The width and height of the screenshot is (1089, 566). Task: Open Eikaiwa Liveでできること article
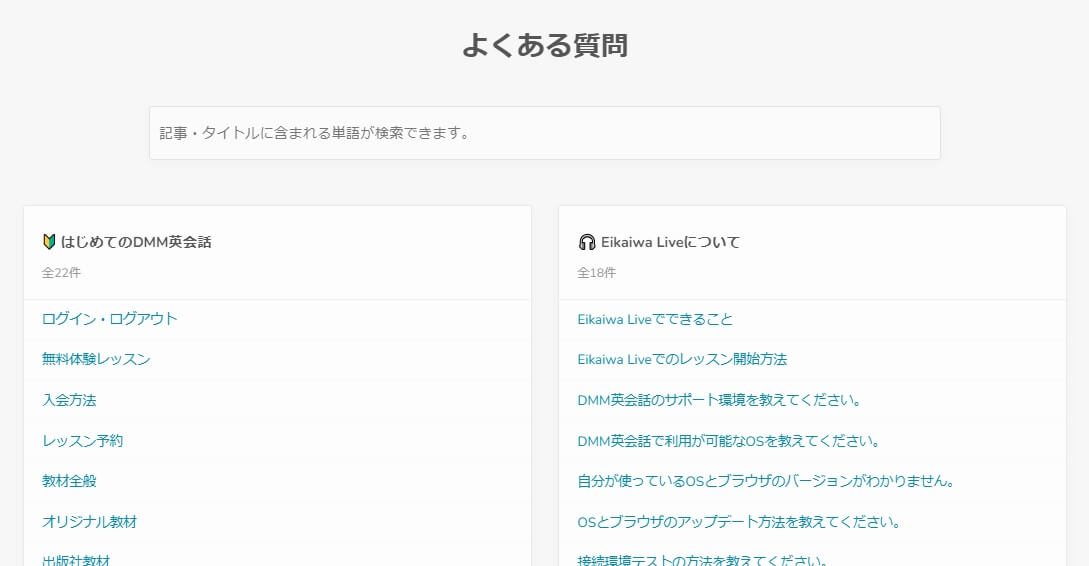click(655, 319)
